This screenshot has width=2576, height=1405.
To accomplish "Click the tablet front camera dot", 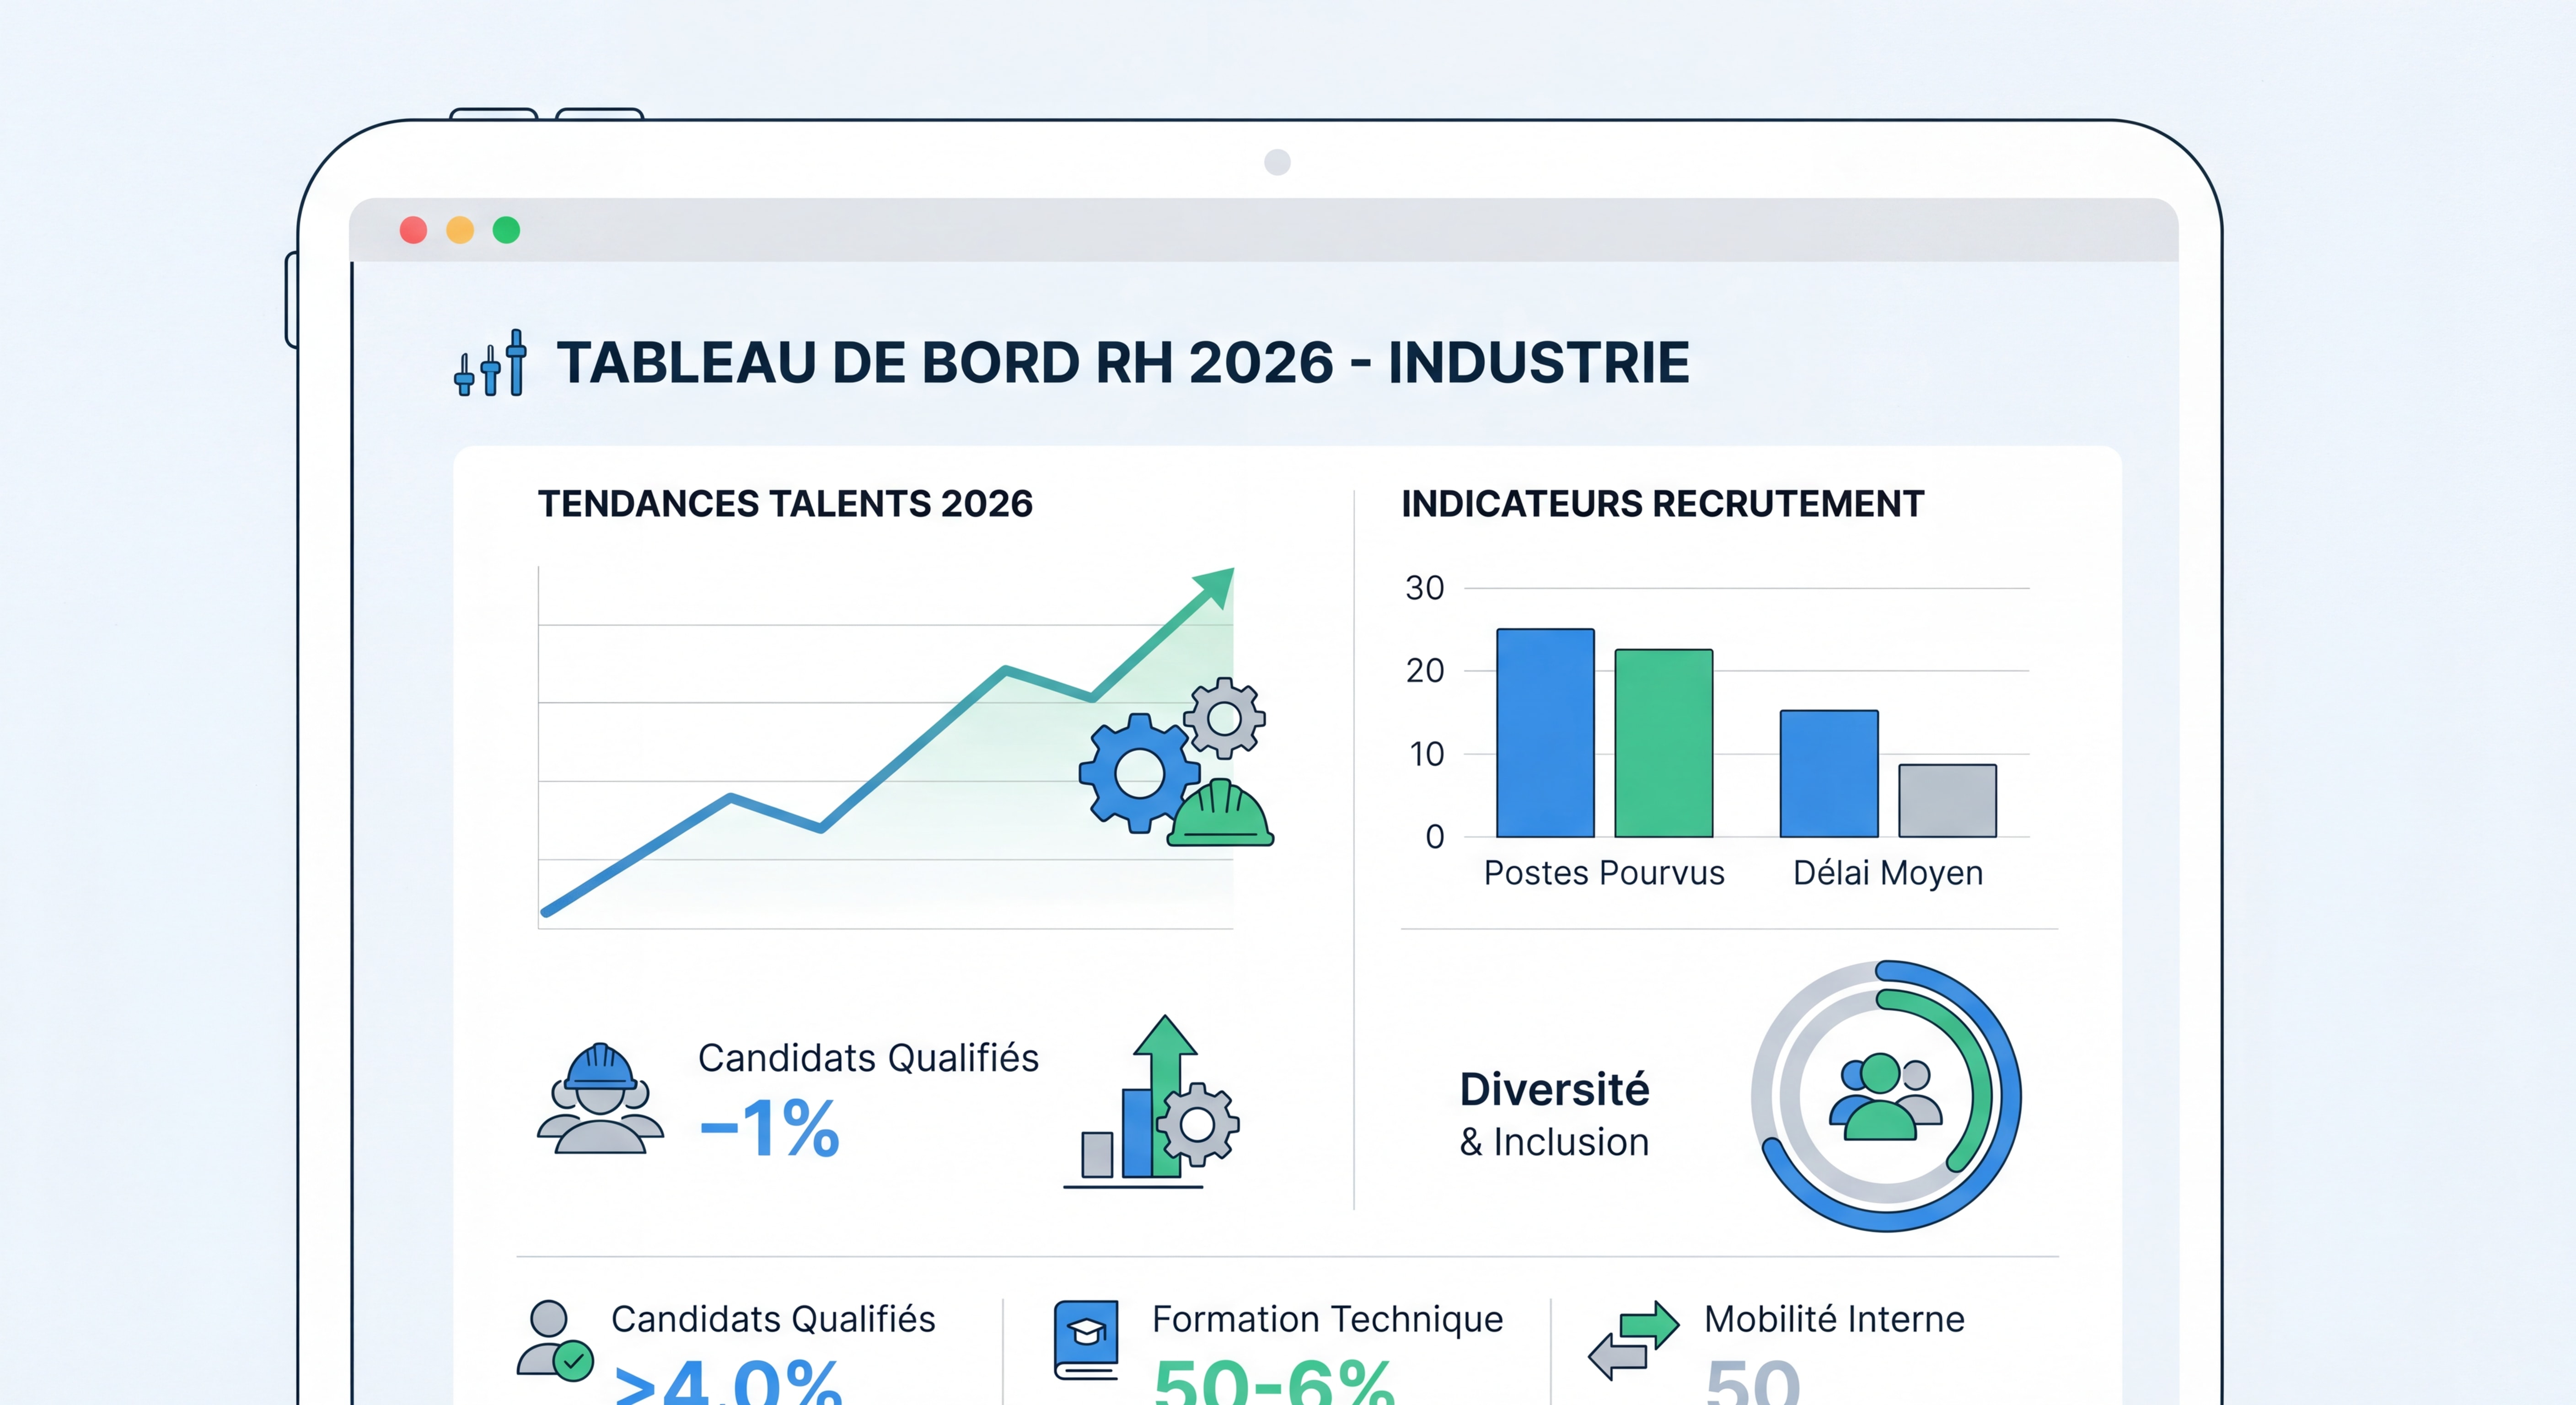I will tap(1277, 162).
